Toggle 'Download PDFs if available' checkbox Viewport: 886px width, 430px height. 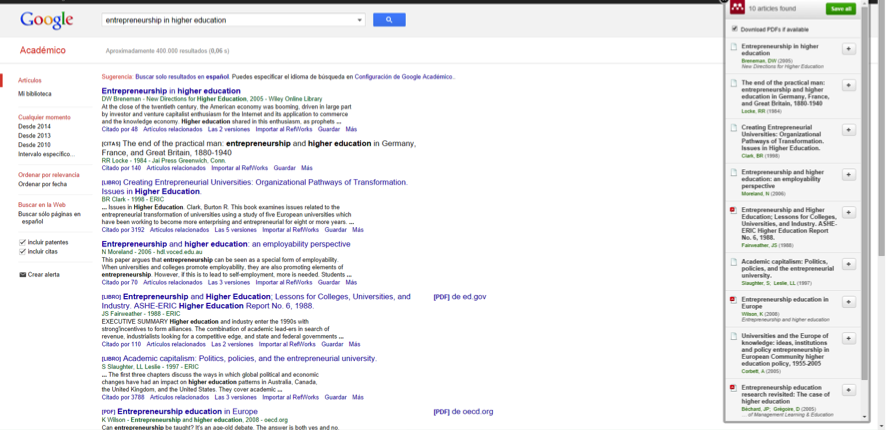(x=734, y=29)
